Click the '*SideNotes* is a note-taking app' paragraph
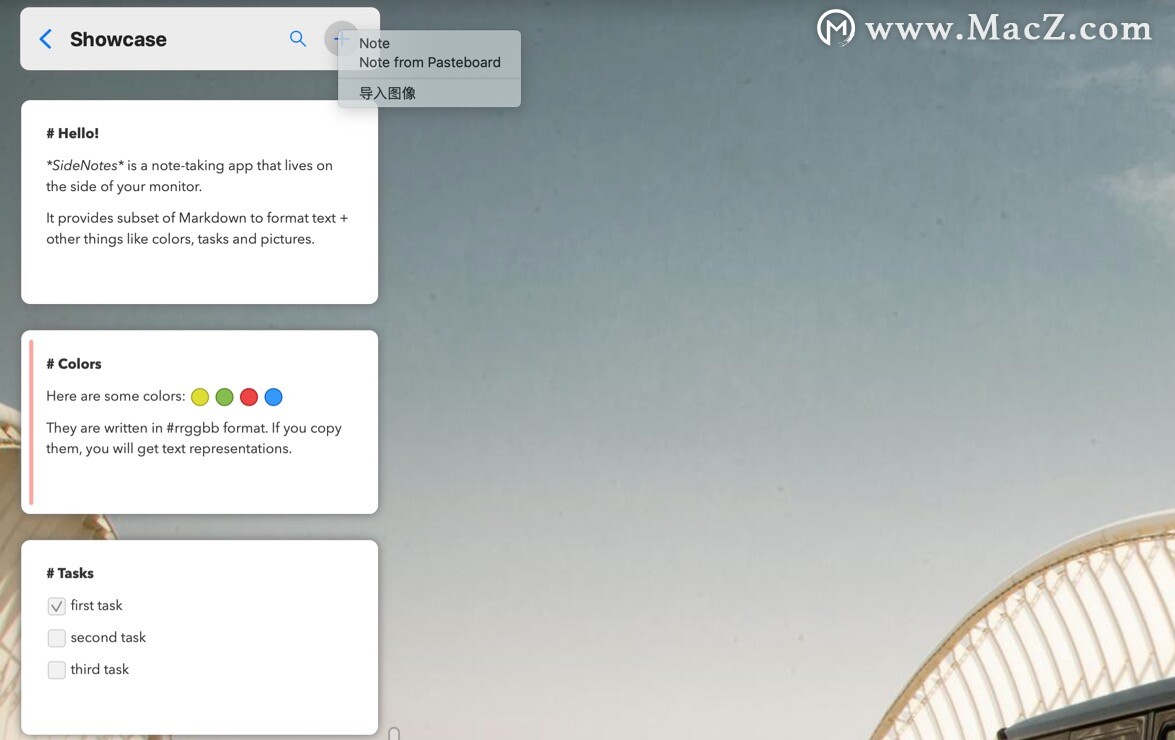 coord(190,176)
